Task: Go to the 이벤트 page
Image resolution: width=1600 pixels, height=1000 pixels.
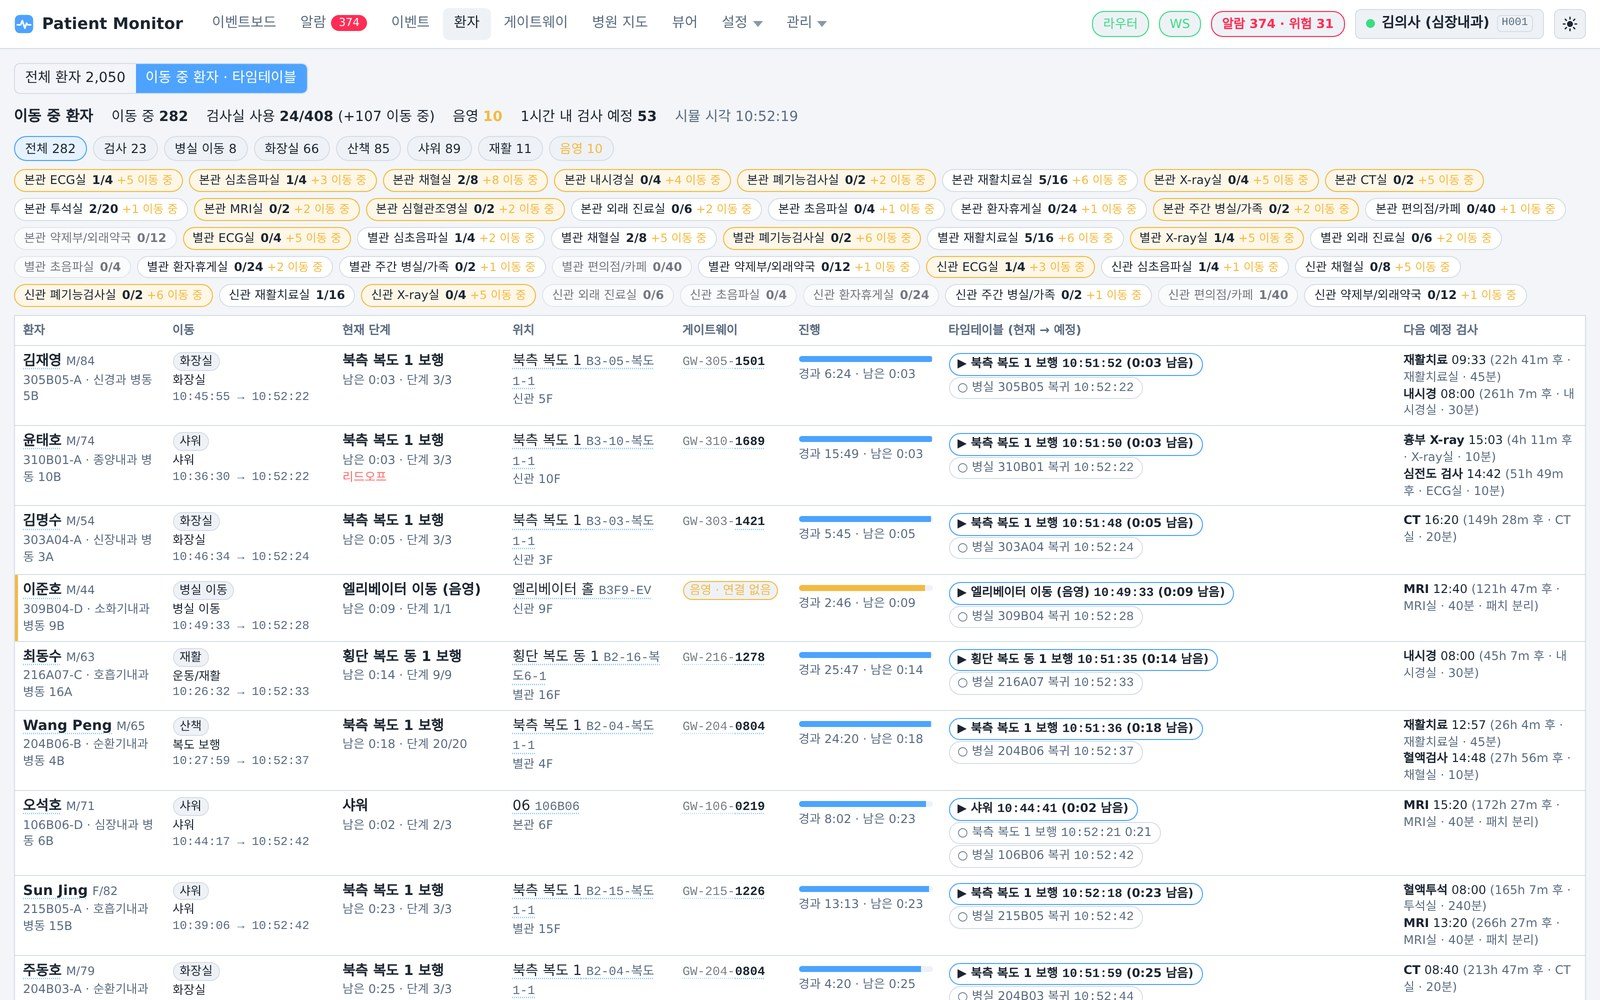Action: [410, 22]
